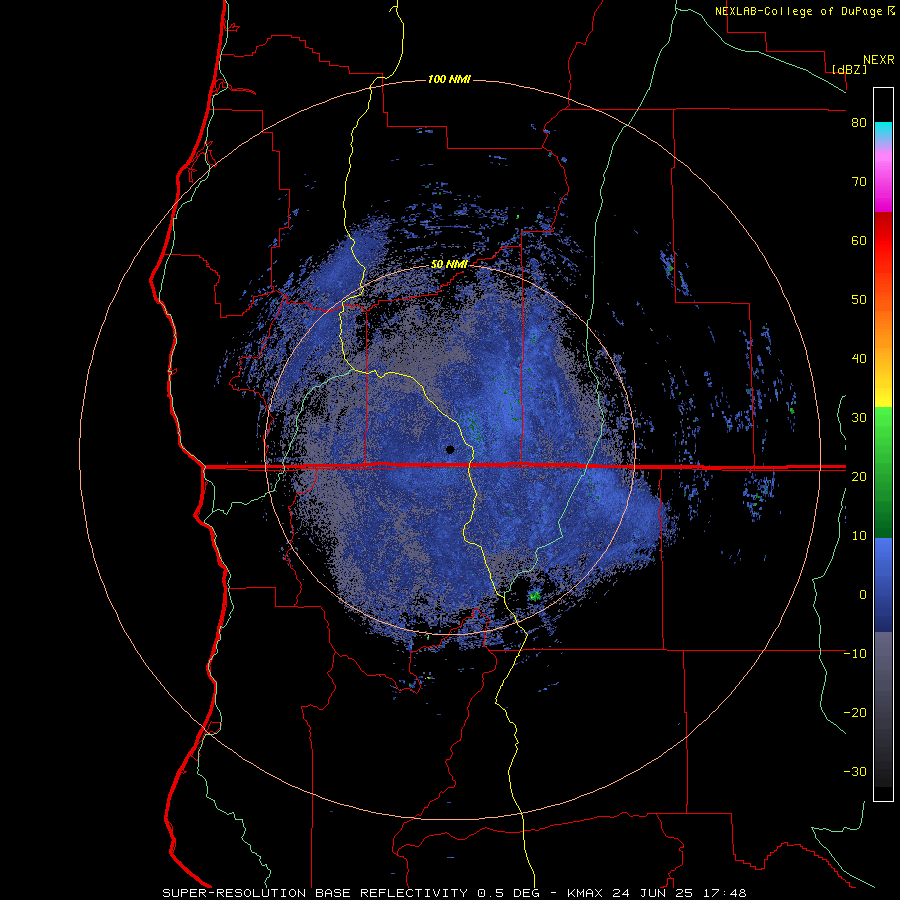Click the 100 NMI range ring label
The height and width of the screenshot is (900, 900).
click(x=449, y=79)
